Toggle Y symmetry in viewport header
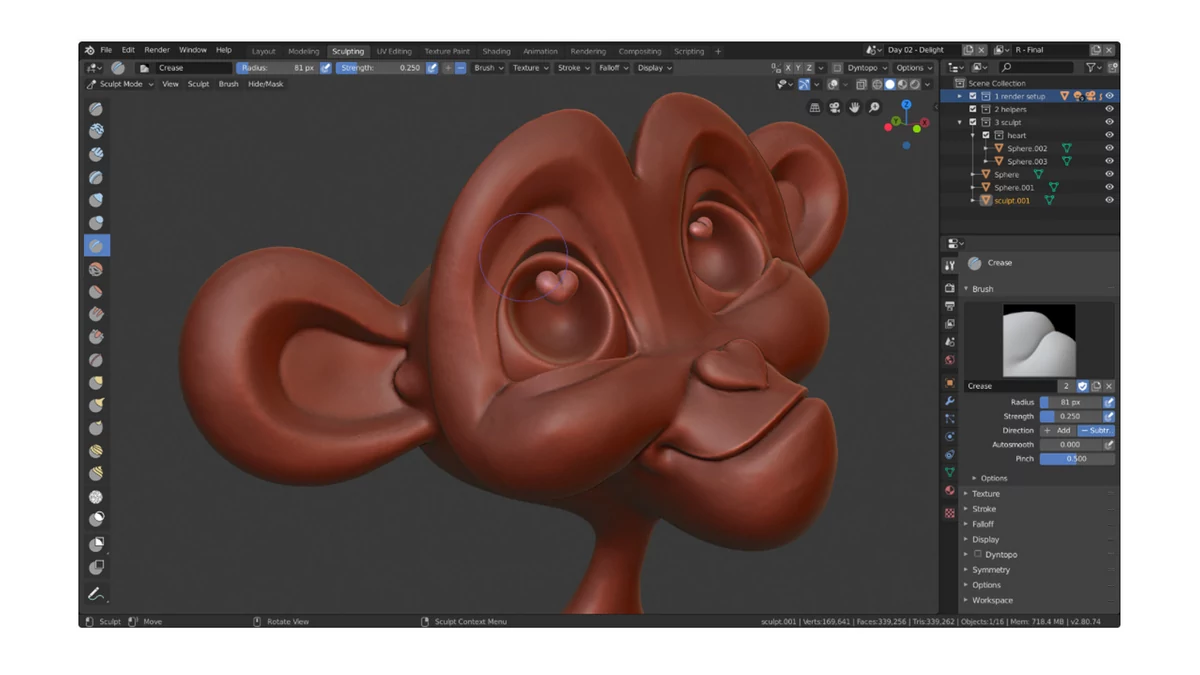The width and height of the screenshot is (1200, 675). tap(798, 68)
